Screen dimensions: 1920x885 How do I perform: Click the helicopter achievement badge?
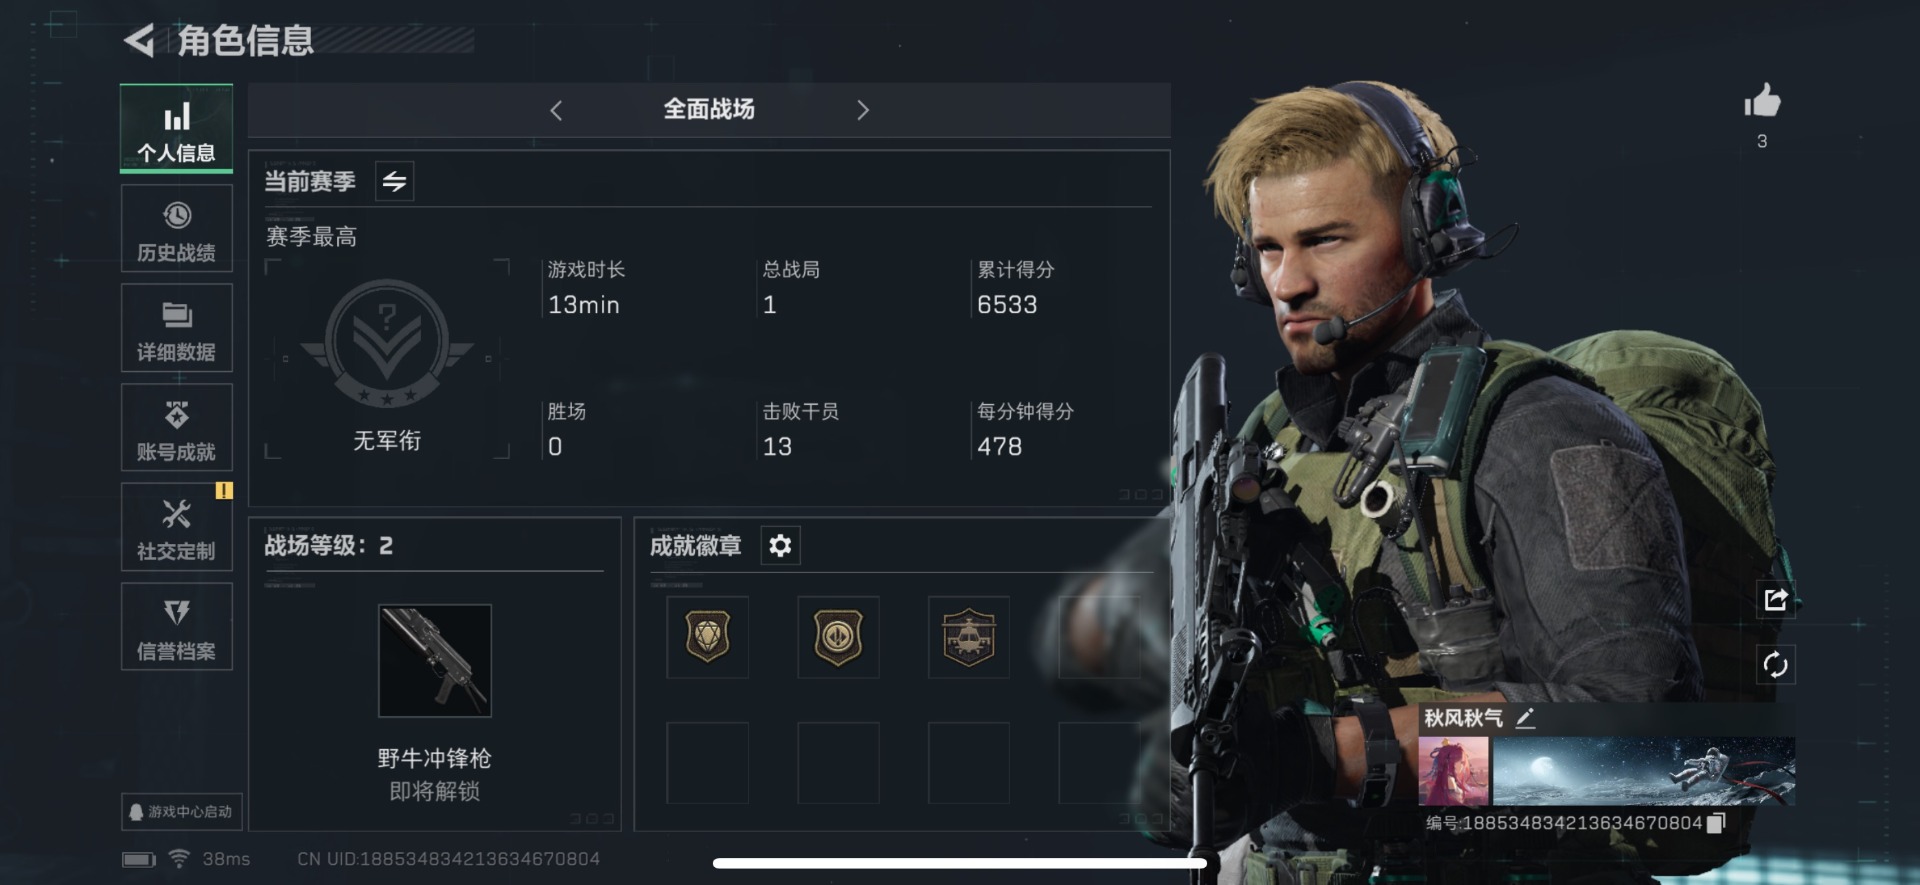pos(968,637)
